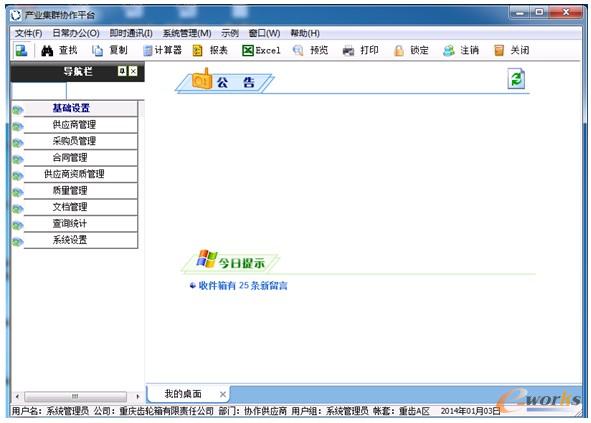Open the 系统管理(M) menu
The image size is (591, 423).
pos(187,33)
